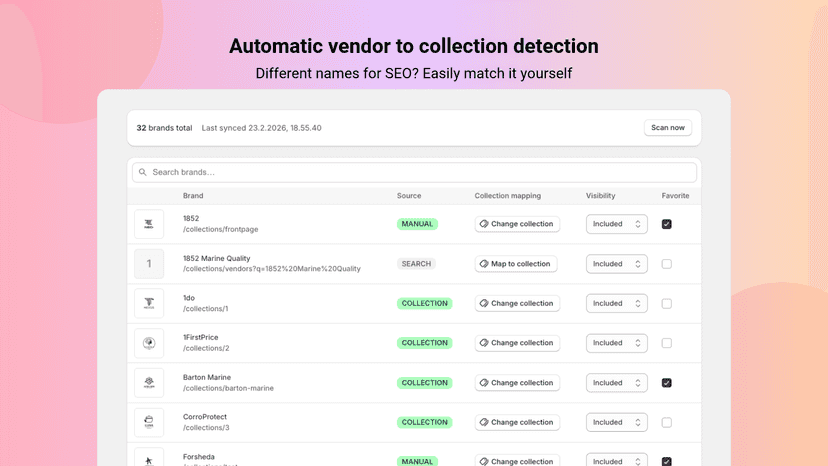Click the 1do brand logo icon
This screenshot has height=466, width=828.
[x=149, y=303]
